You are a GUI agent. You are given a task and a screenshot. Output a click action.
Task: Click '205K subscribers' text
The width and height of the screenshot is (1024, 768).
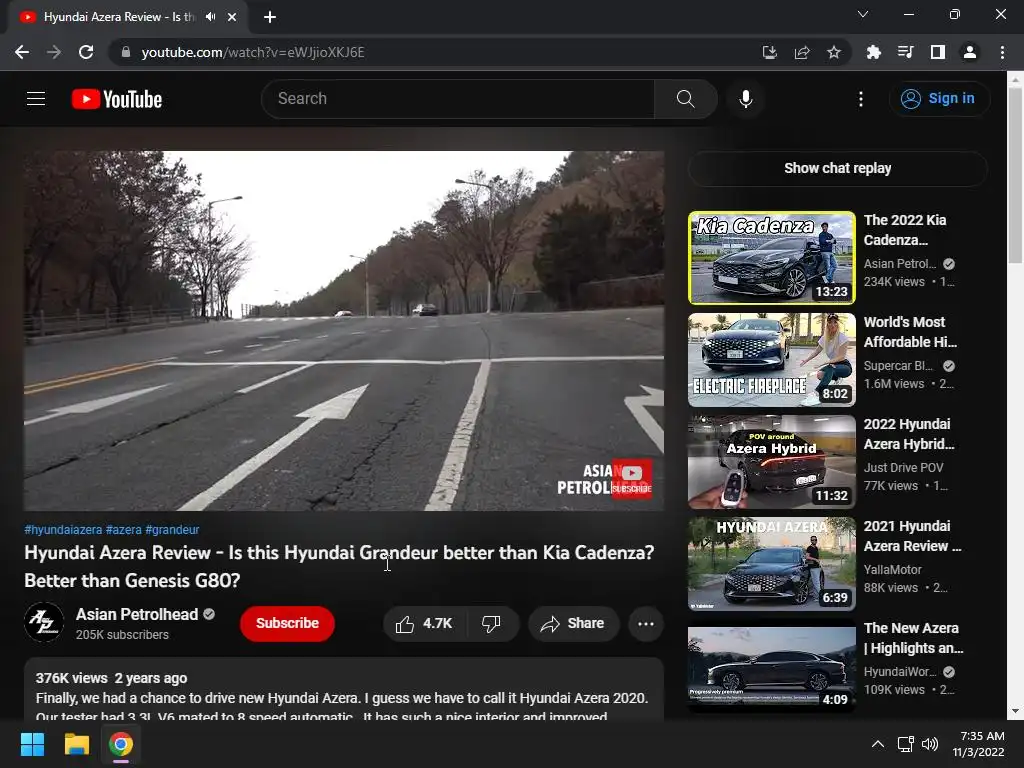click(x=122, y=635)
